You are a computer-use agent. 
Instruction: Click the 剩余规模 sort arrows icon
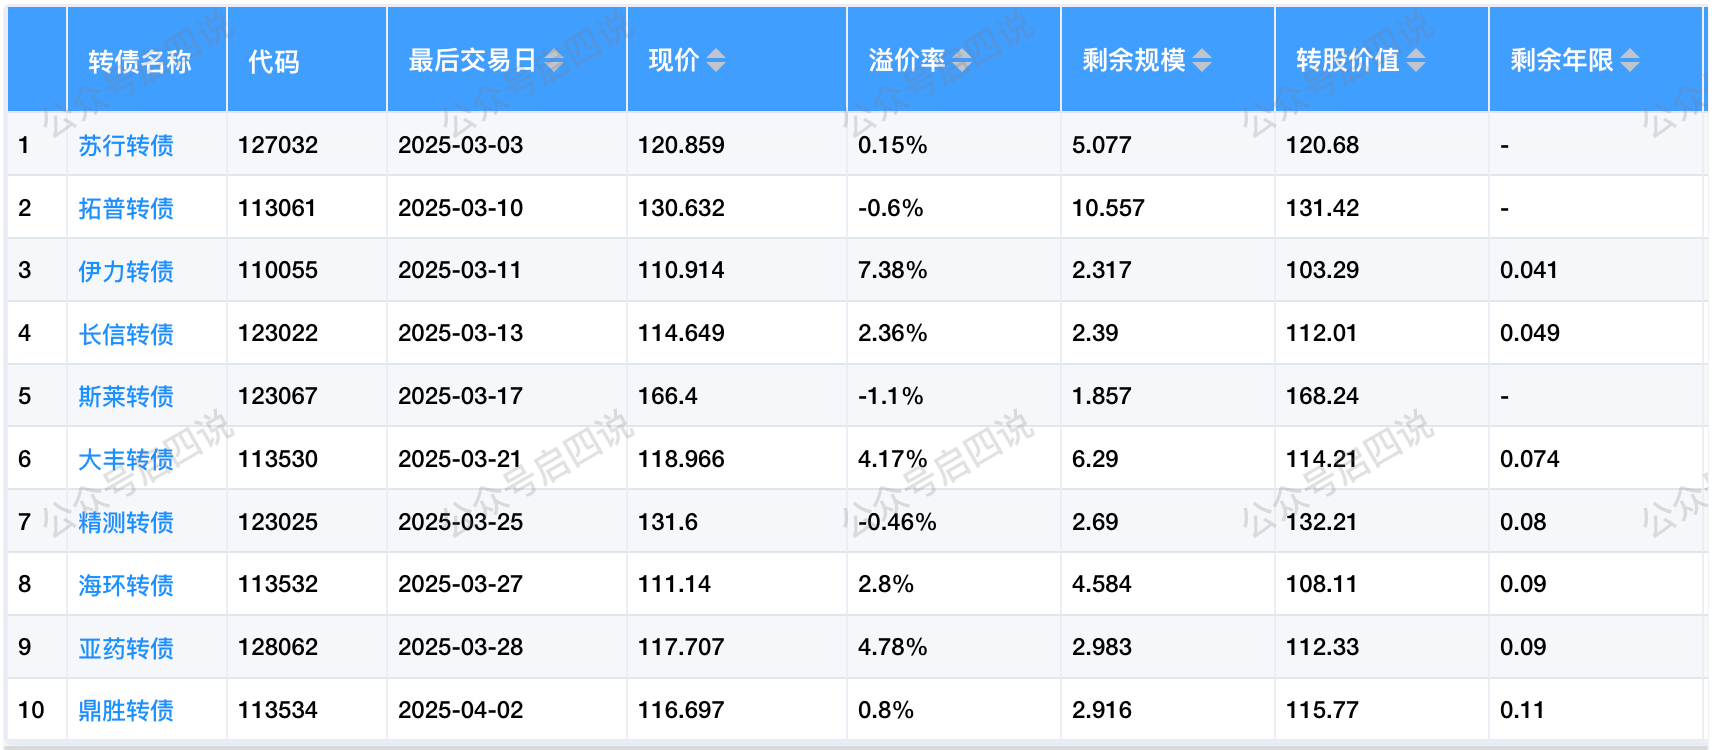[x=1202, y=61]
